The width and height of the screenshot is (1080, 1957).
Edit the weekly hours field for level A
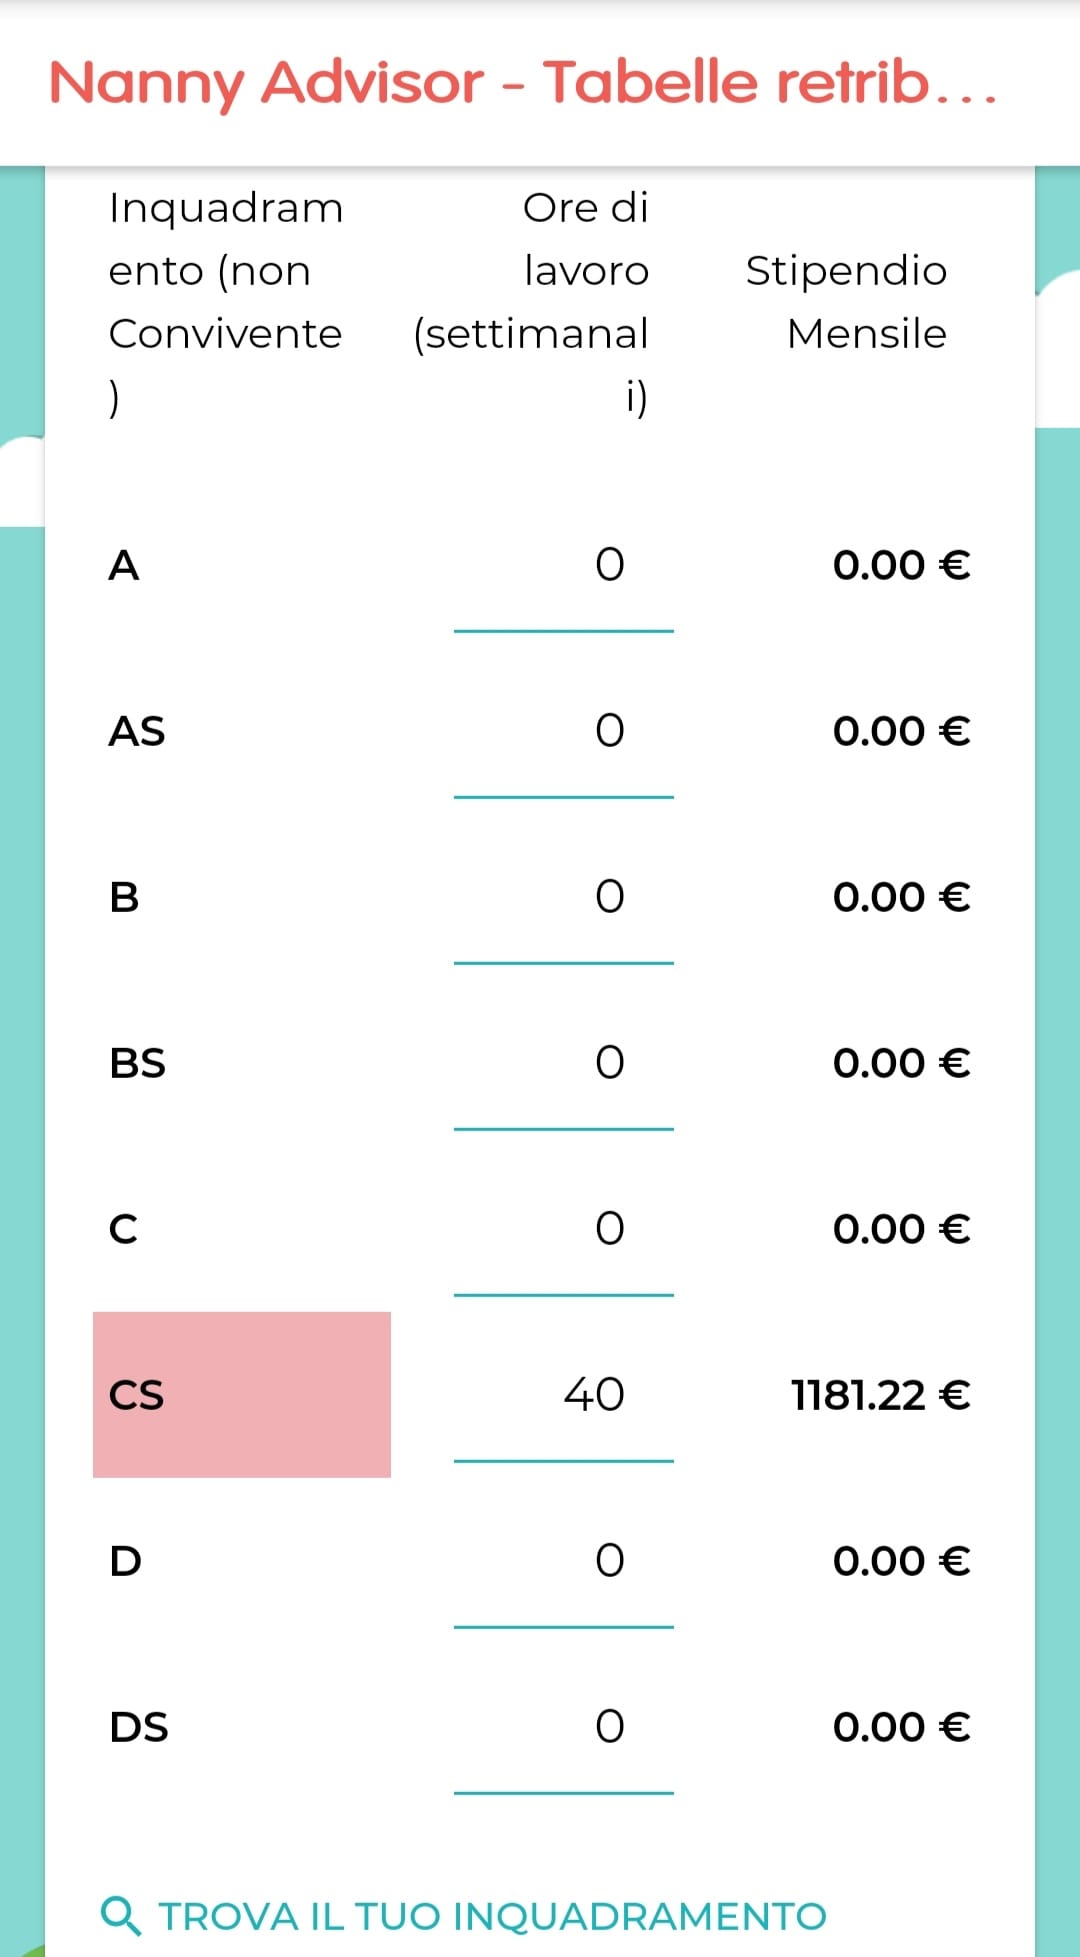tap(564, 566)
